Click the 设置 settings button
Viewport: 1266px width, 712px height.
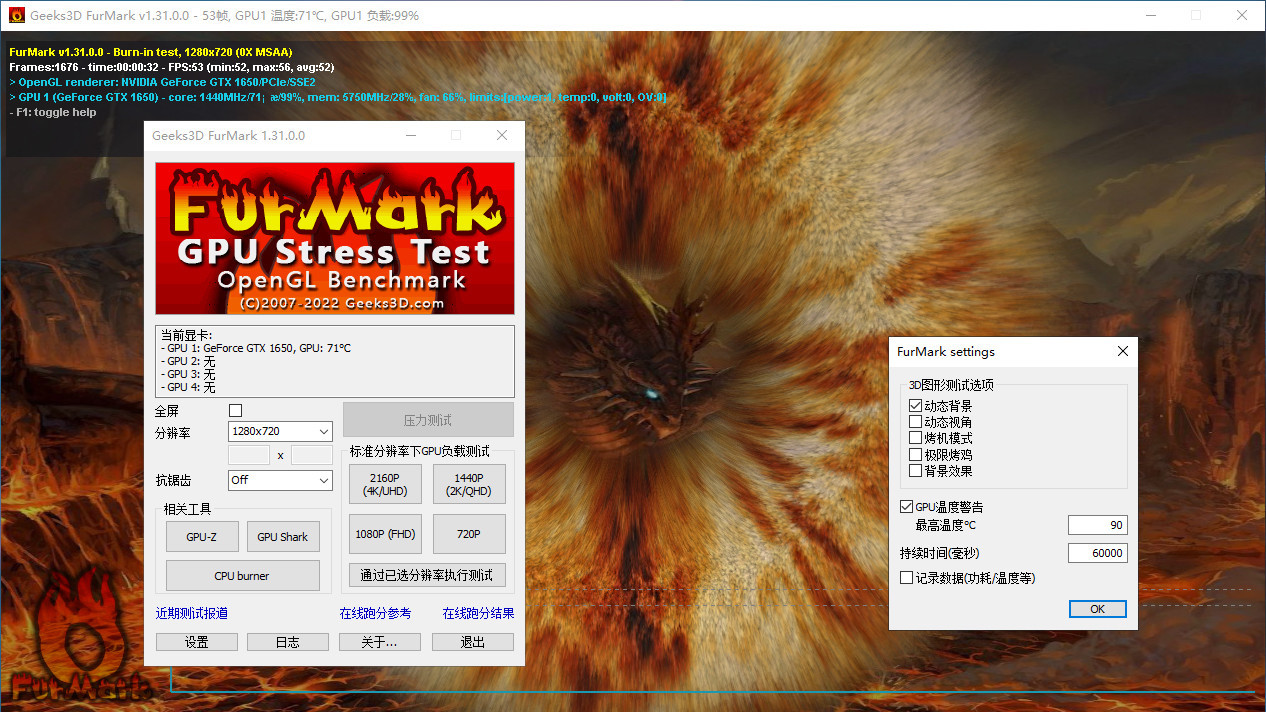pyautogui.click(x=197, y=642)
